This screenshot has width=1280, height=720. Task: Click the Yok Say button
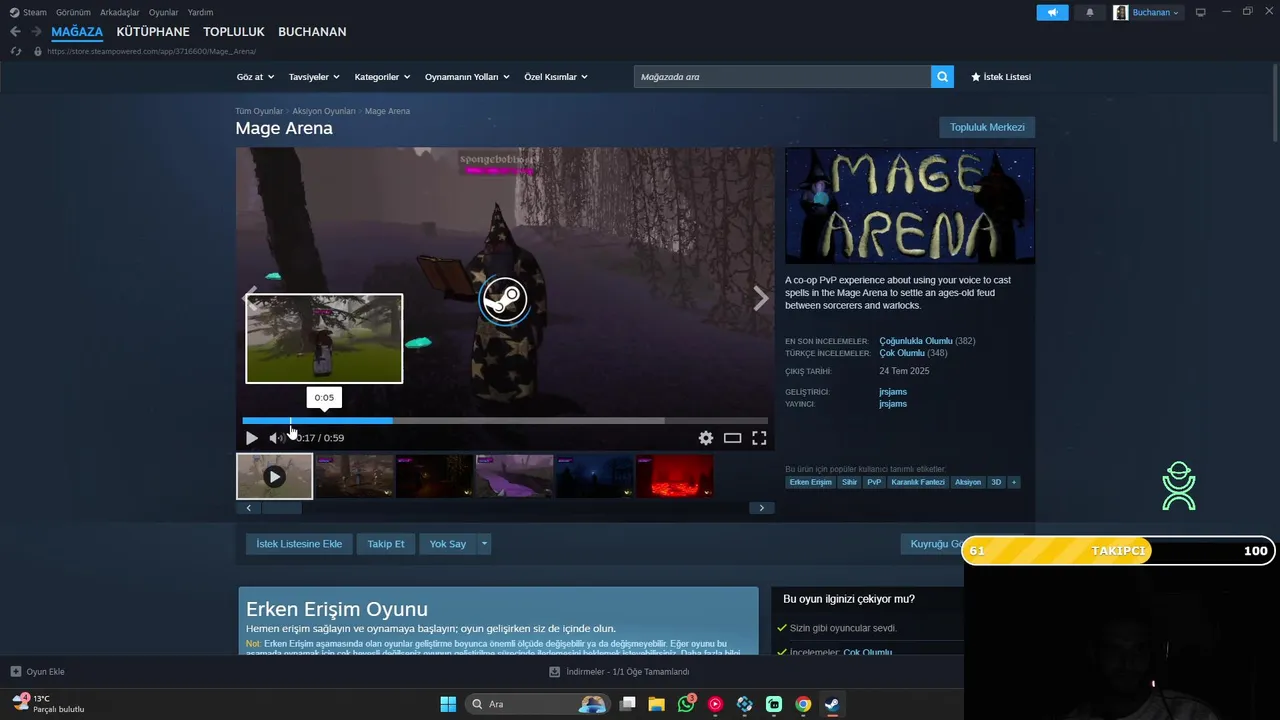point(448,544)
